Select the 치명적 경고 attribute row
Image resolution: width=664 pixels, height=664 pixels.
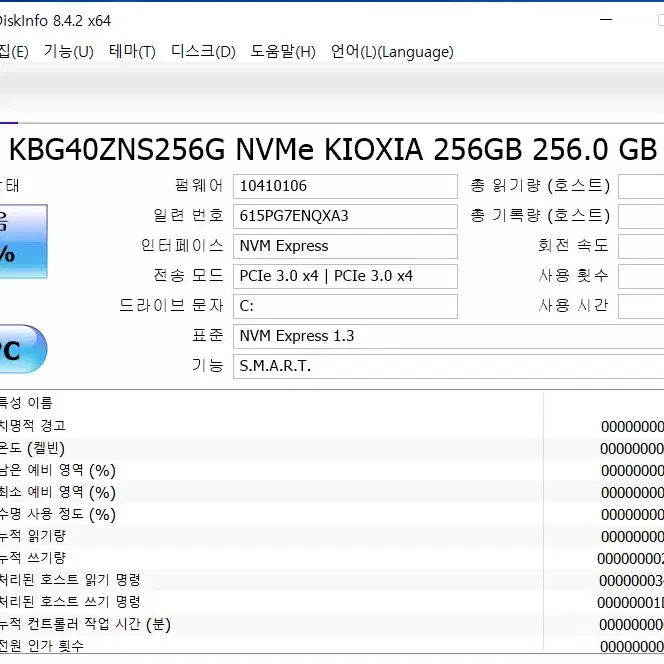pos(332,426)
